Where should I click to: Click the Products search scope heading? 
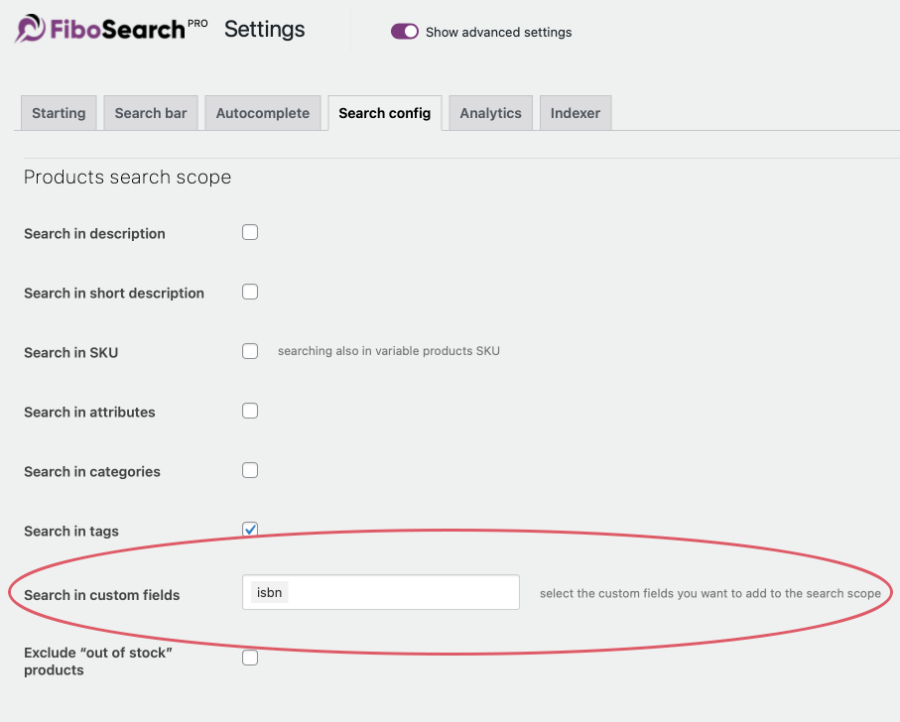coord(126,177)
